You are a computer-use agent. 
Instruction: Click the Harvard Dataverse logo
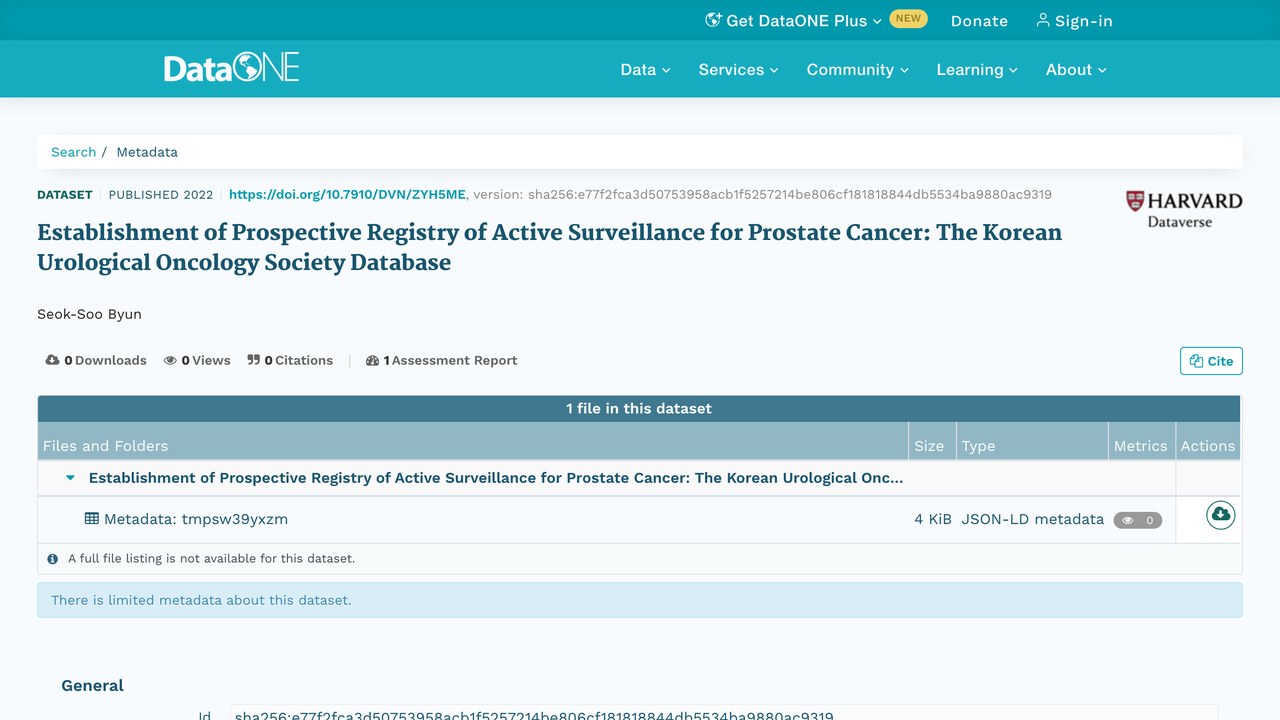coord(1184,209)
